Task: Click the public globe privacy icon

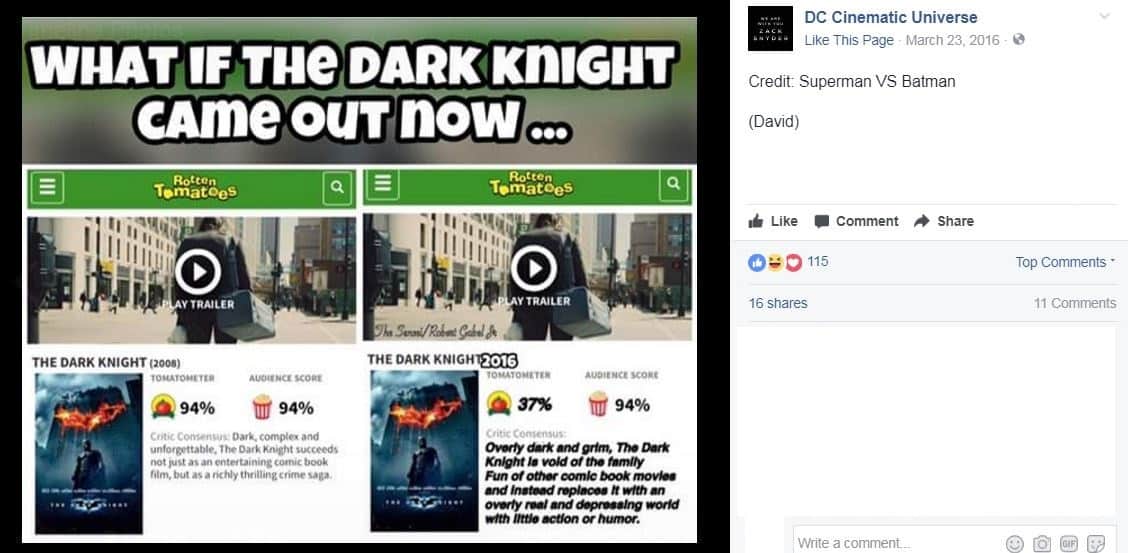Action: [x=1019, y=40]
